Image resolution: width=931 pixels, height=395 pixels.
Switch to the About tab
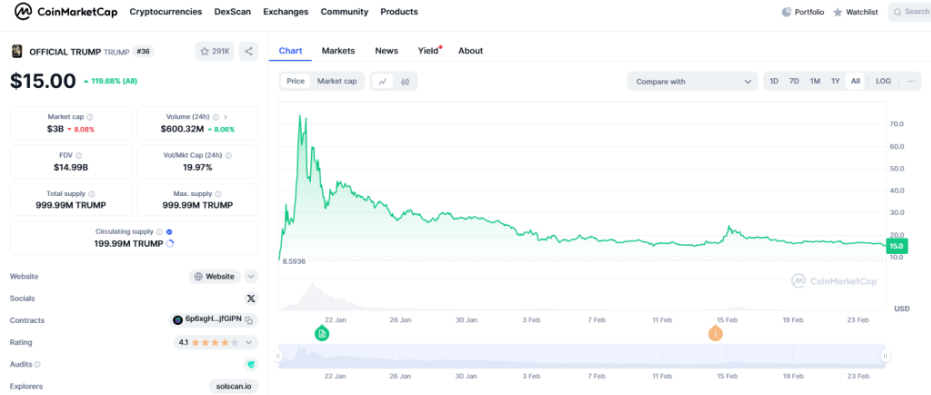point(470,50)
